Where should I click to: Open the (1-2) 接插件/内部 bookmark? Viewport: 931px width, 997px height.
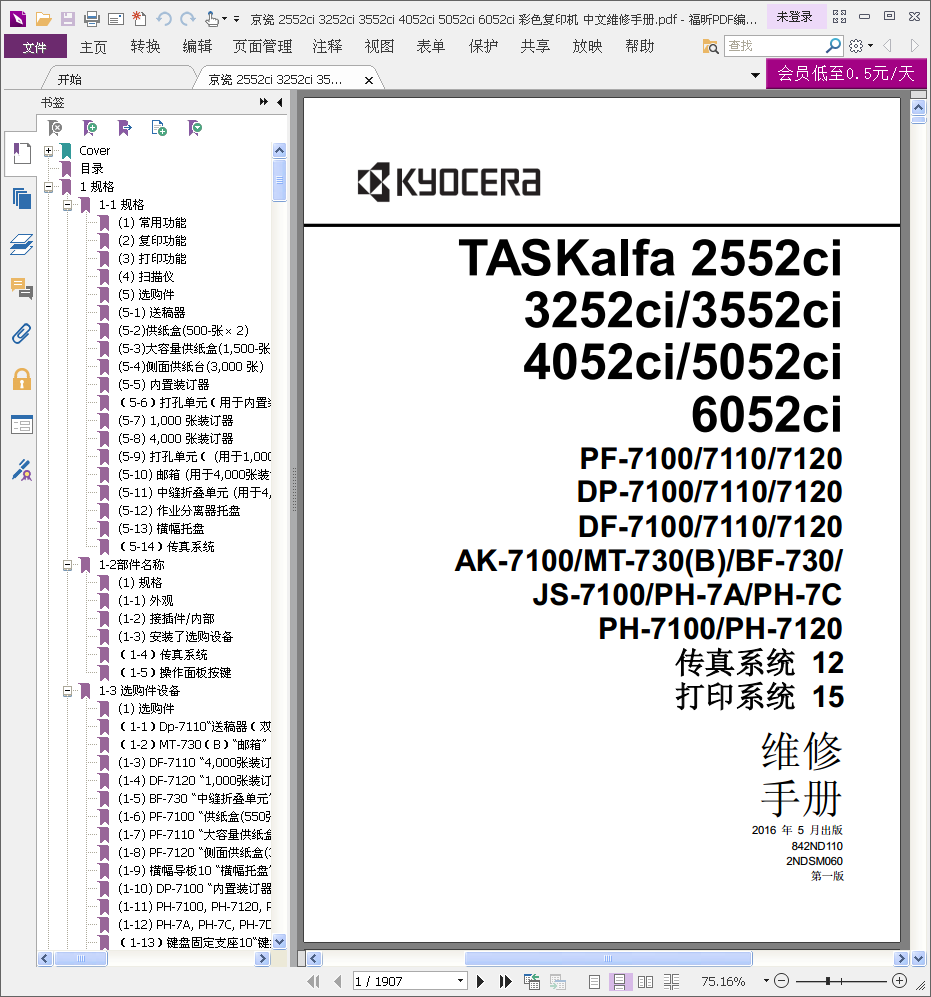tap(167, 619)
